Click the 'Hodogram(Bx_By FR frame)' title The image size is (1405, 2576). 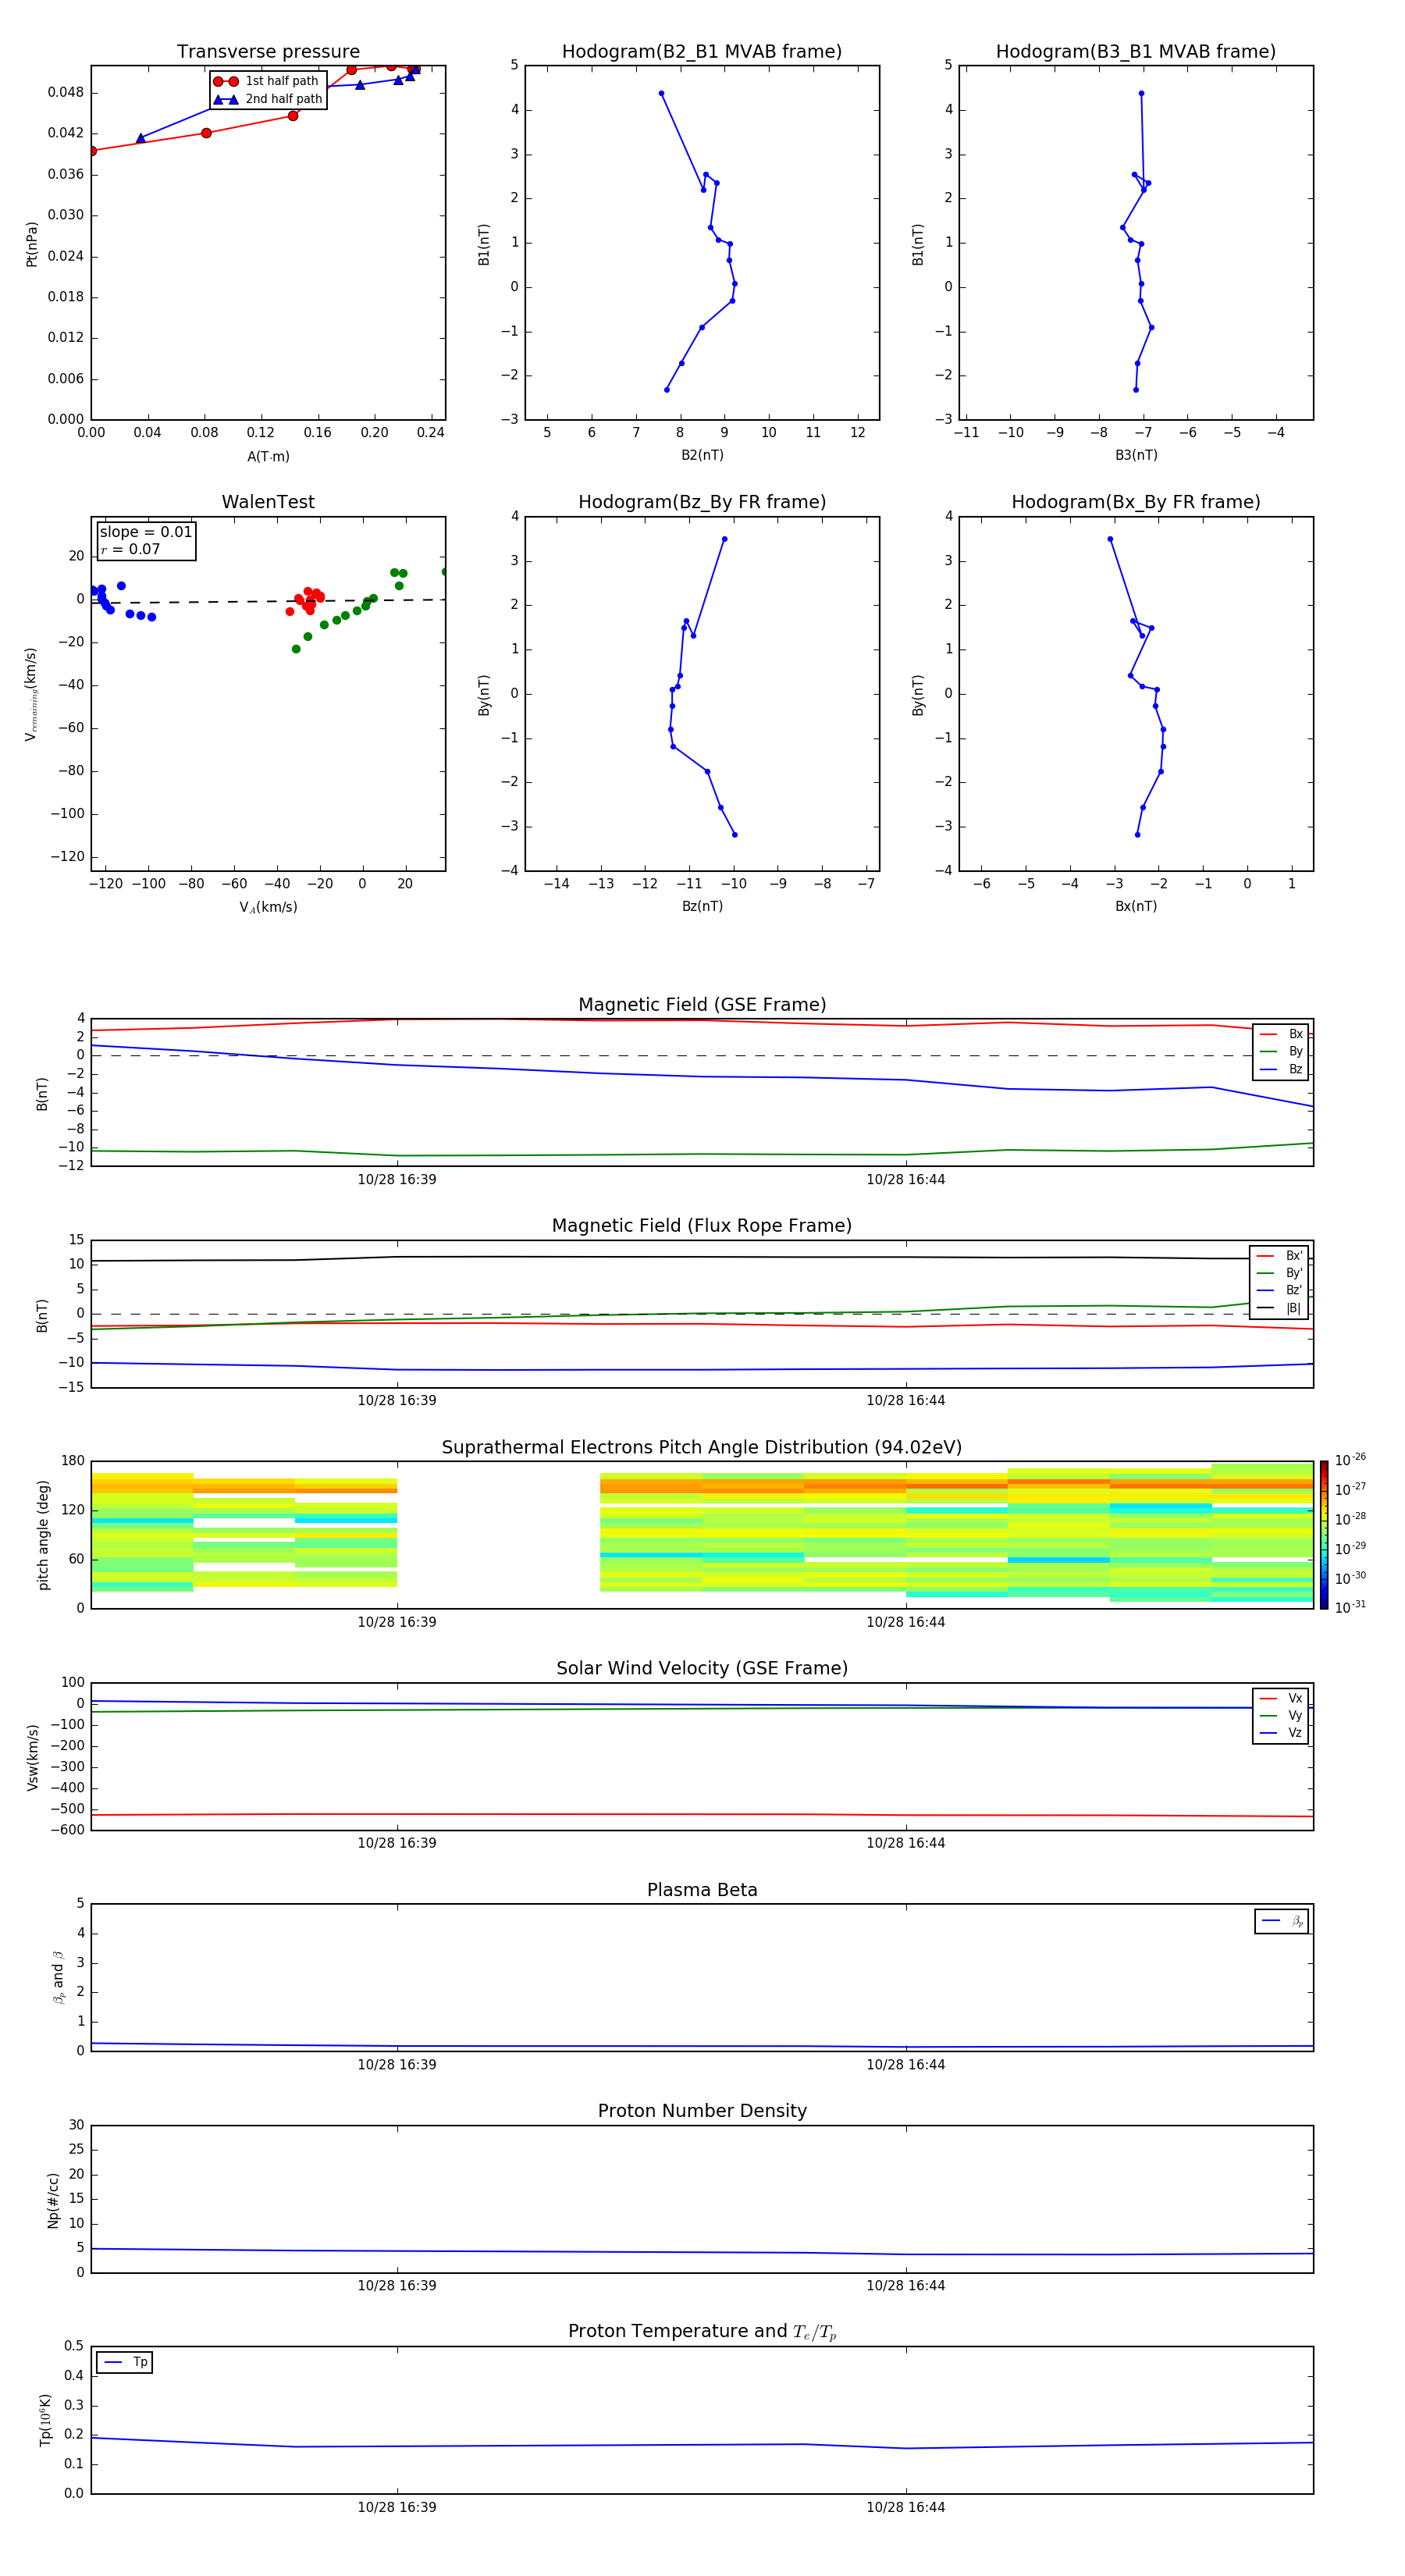[1136, 502]
